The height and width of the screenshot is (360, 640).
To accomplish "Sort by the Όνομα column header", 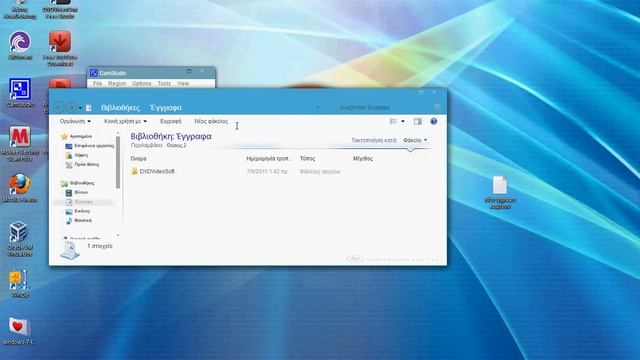I will coord(138,158).
